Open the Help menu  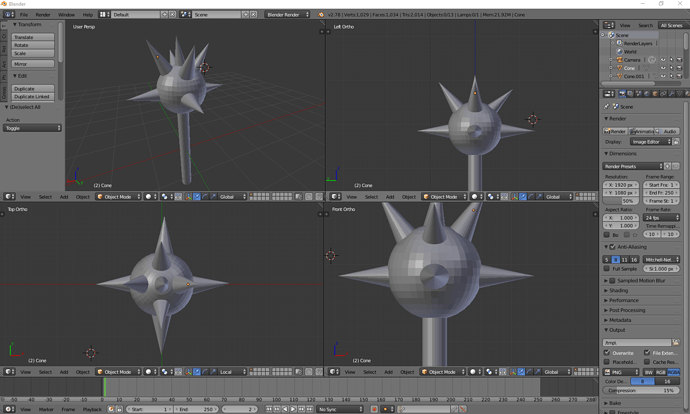tap(88, 15)
